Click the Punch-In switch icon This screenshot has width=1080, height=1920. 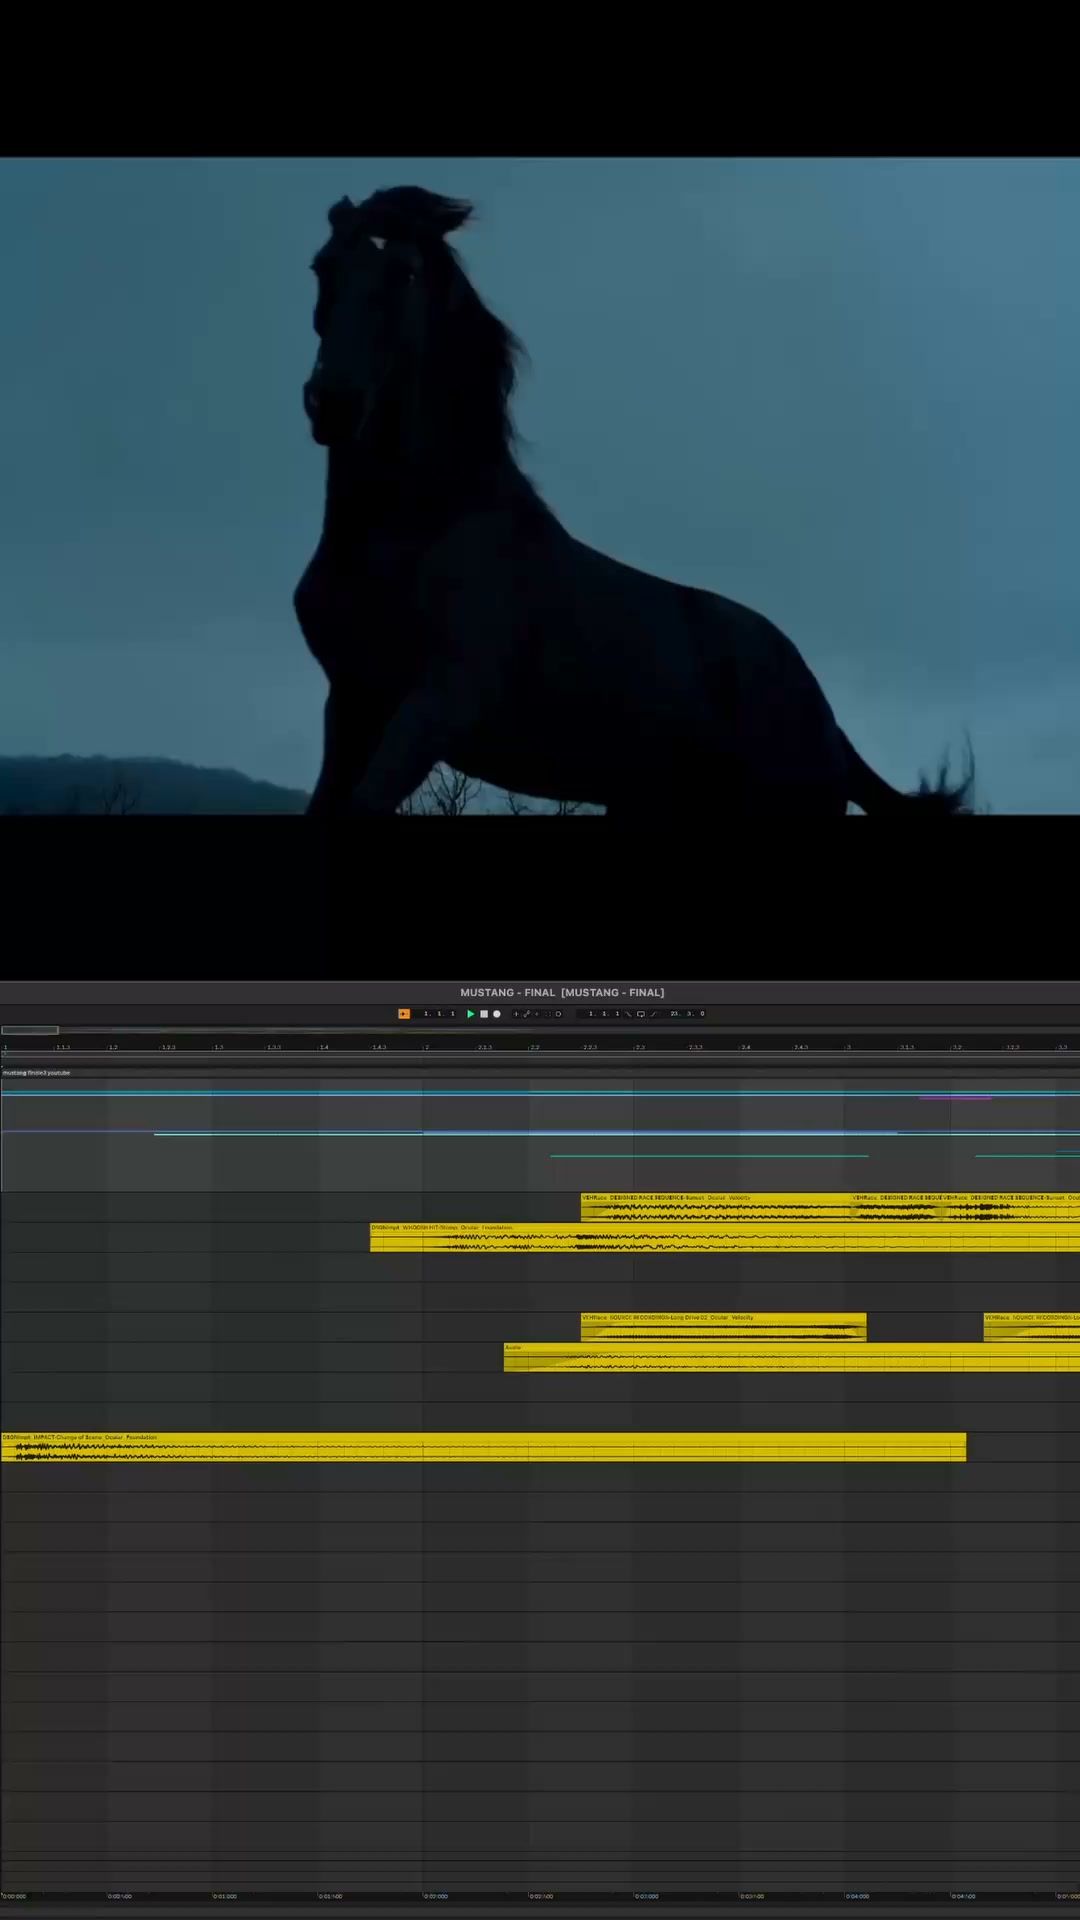tap(629, 1014)
